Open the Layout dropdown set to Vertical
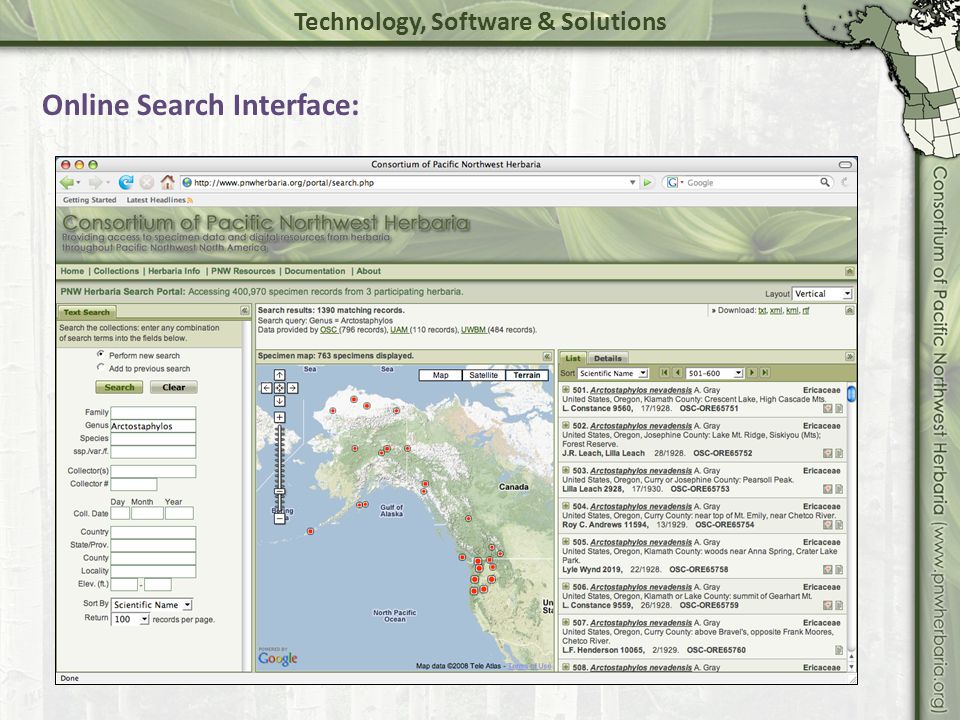This screenshot has width=960, height=720. click(822, 294)
